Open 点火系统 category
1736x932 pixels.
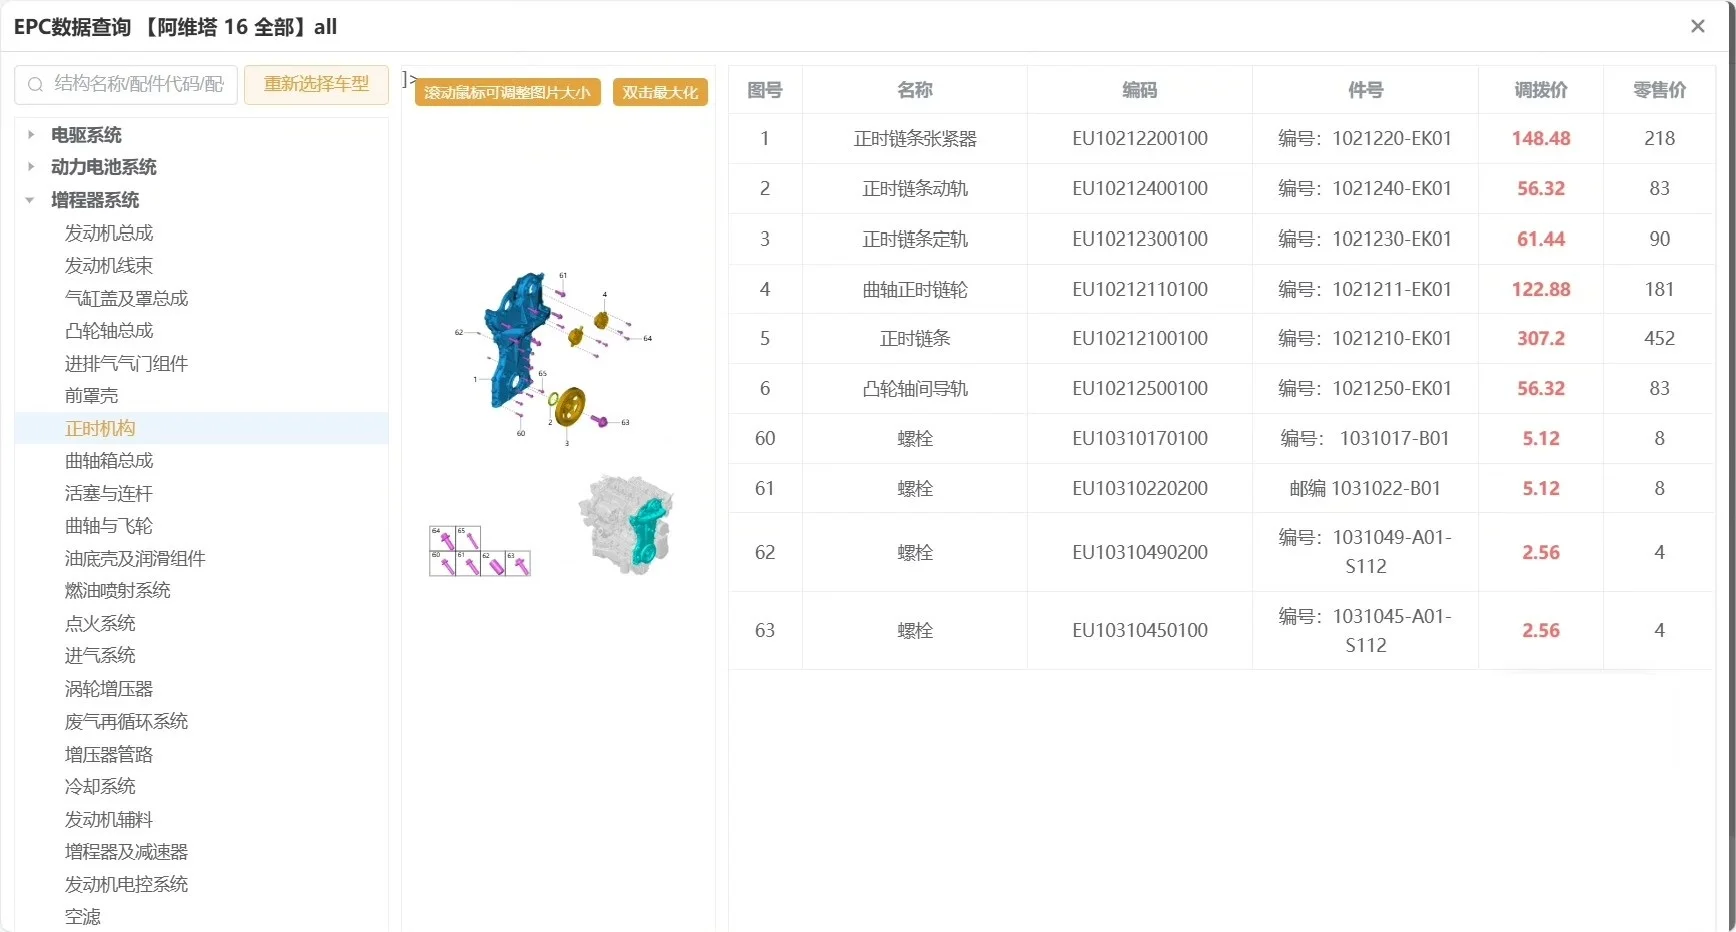[100, 624]
